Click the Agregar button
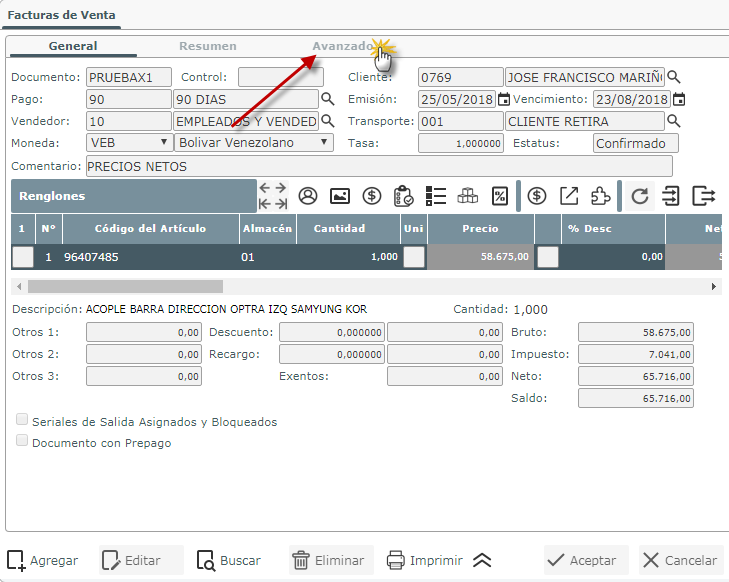The image size is (729, 582). 42,560
